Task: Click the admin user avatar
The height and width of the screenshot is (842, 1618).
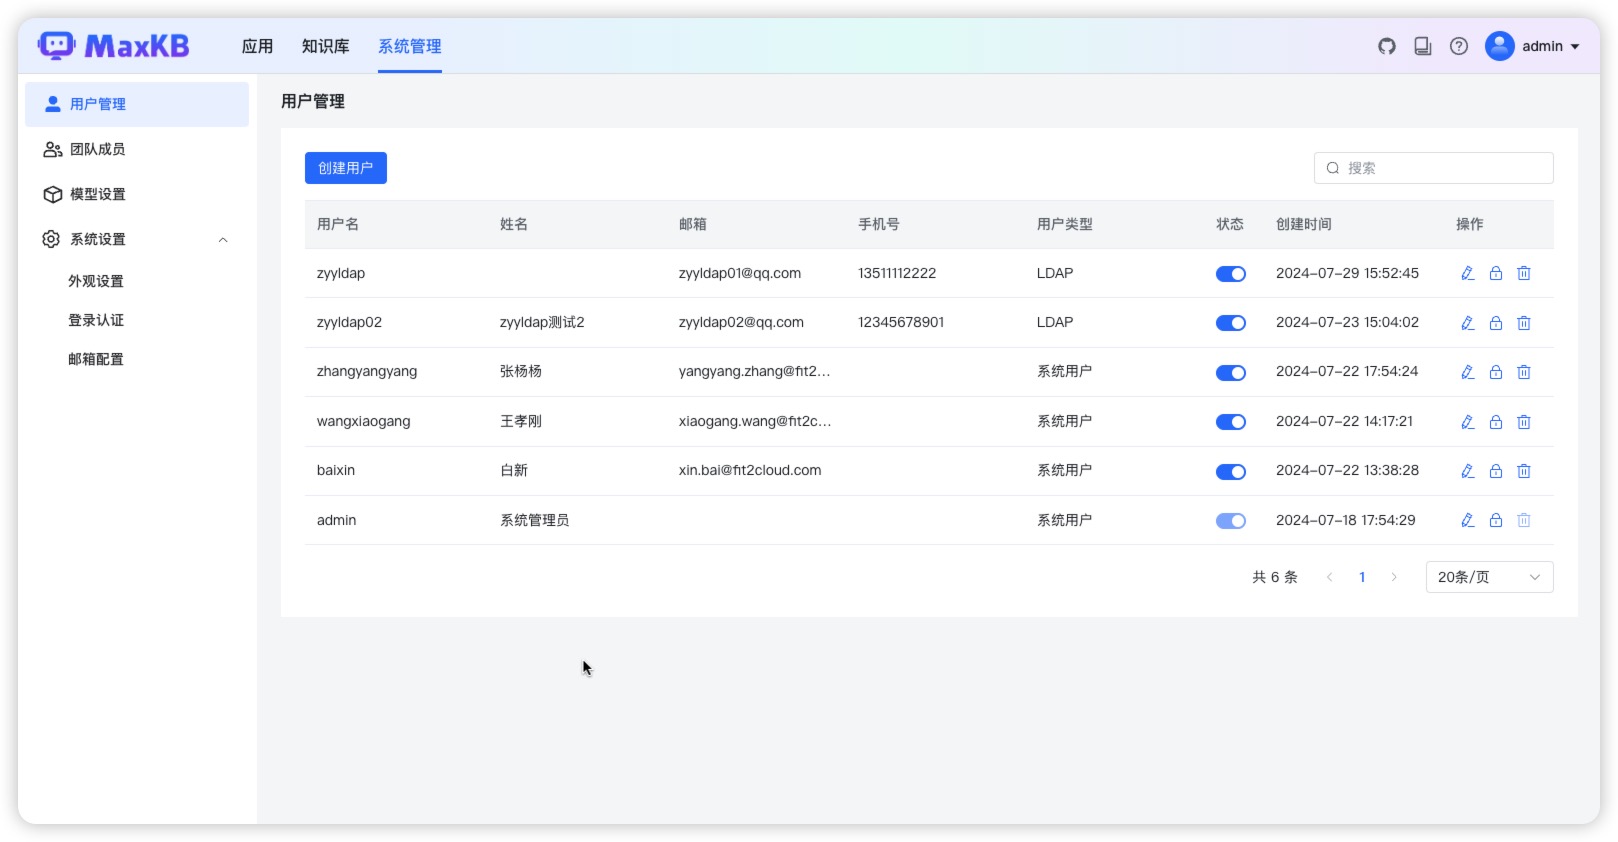Action: pos(1500,46)
